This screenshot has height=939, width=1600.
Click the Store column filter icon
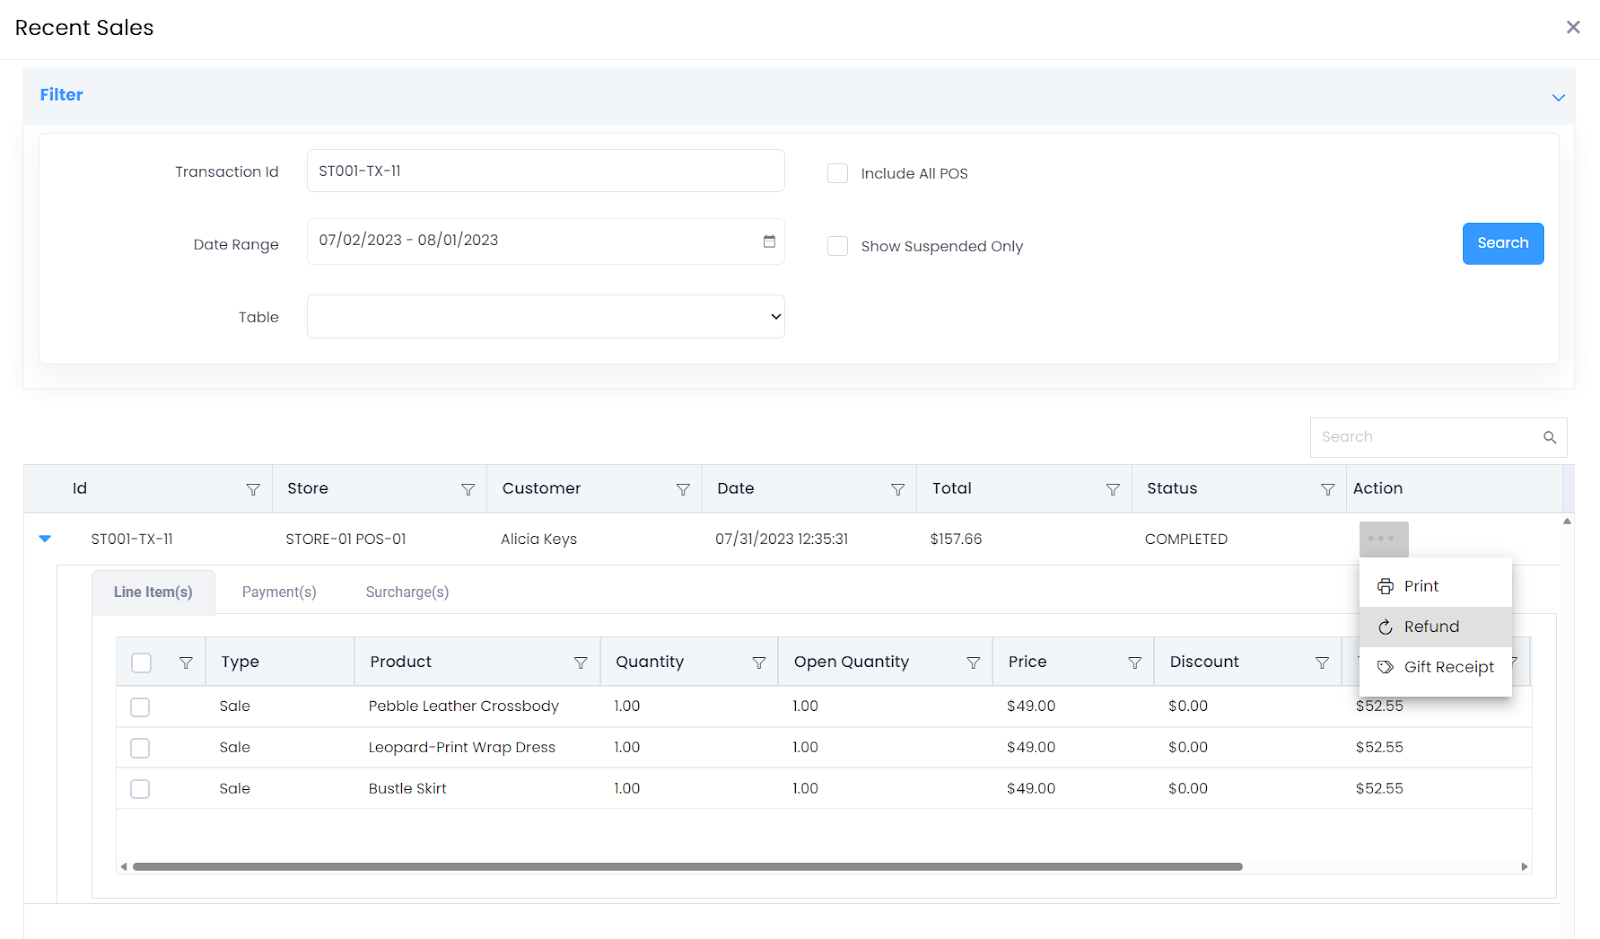[467, 490]
